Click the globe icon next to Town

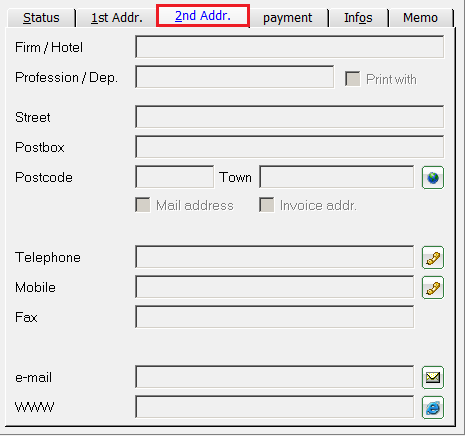(x=433, y=177)
